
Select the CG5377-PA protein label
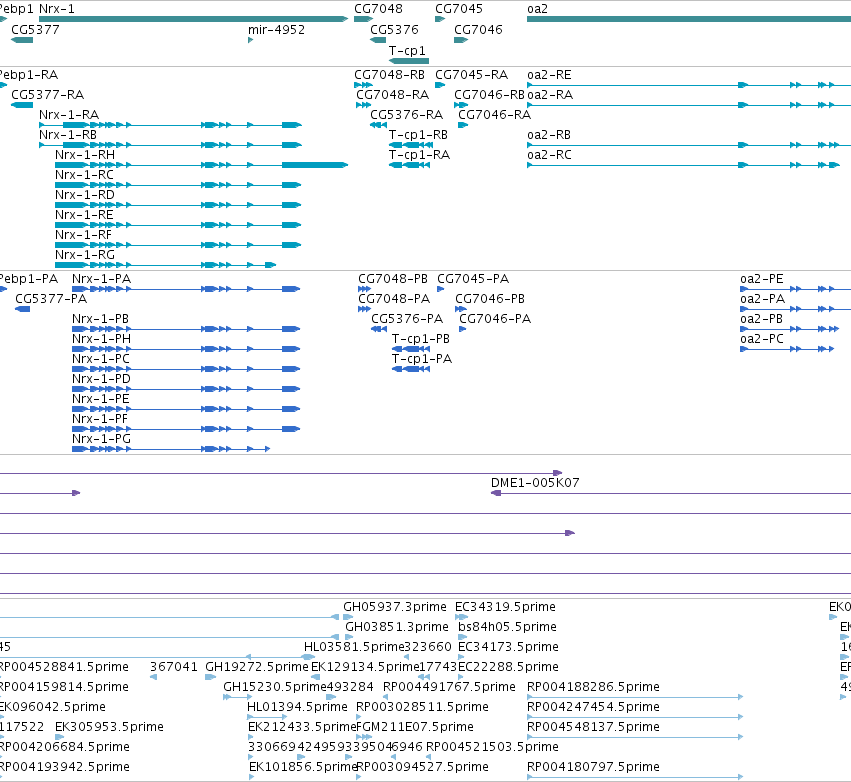click(x=51, y=299)
